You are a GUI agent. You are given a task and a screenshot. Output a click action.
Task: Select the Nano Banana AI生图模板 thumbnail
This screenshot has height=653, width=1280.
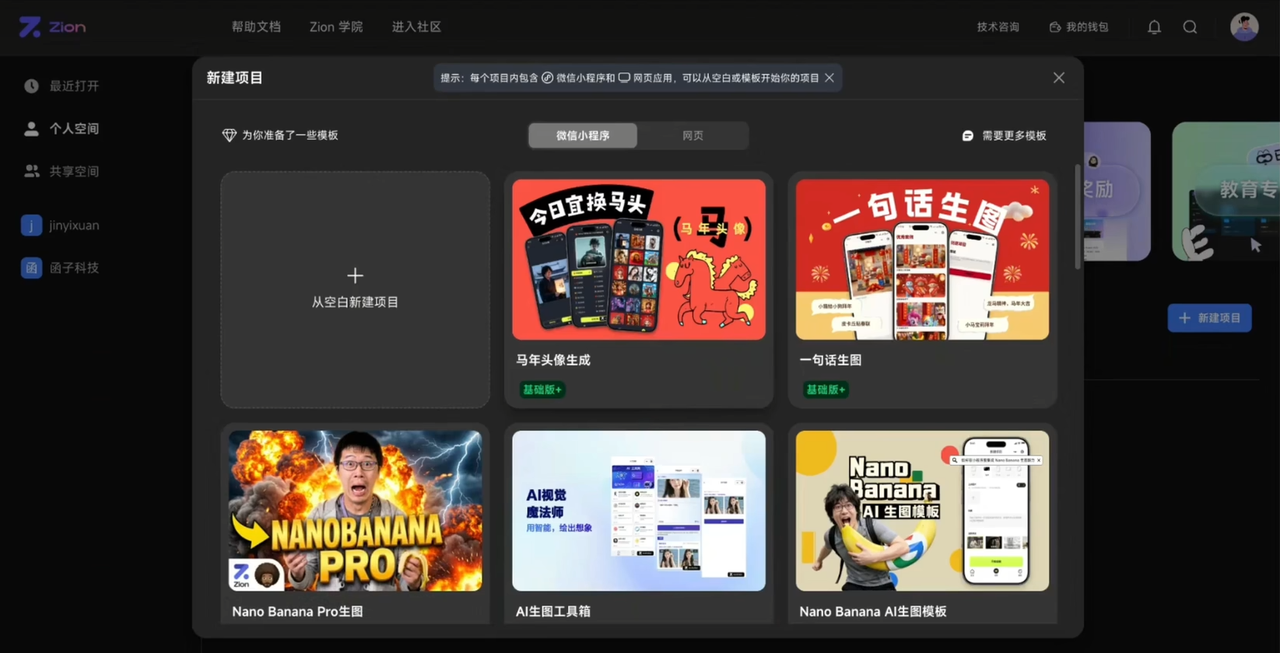tap(922, 511)
